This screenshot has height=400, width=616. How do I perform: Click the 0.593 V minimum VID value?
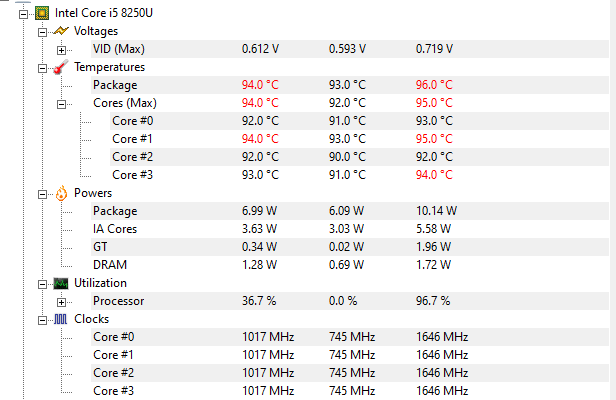tap(348, 49)
